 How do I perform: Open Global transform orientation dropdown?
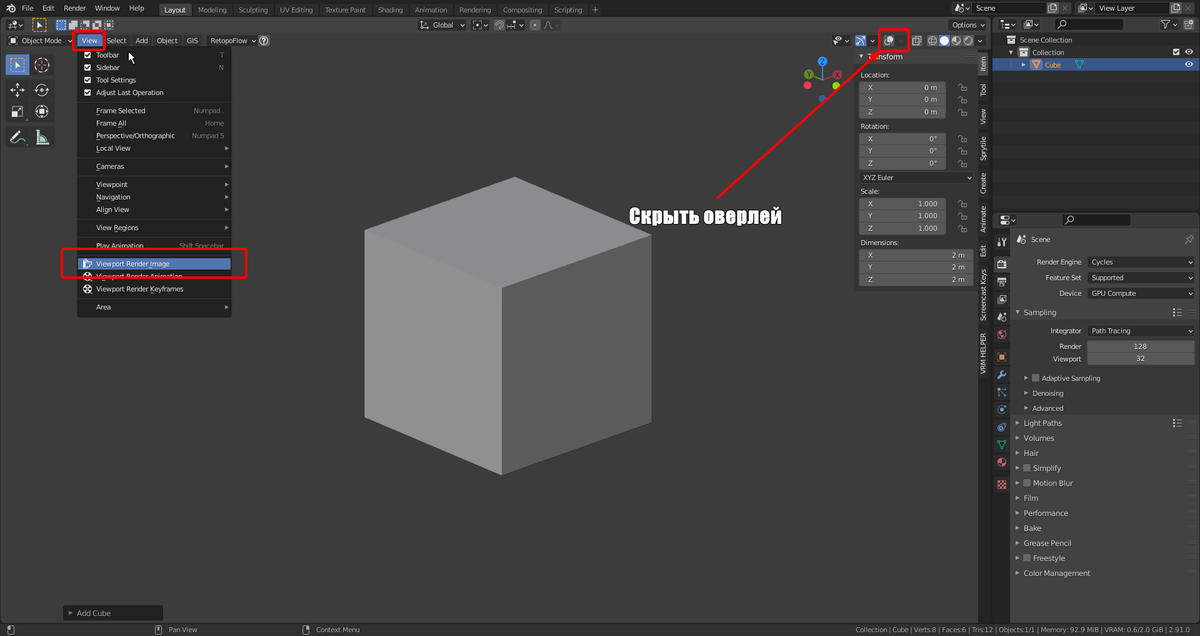(x=441, y=25)
